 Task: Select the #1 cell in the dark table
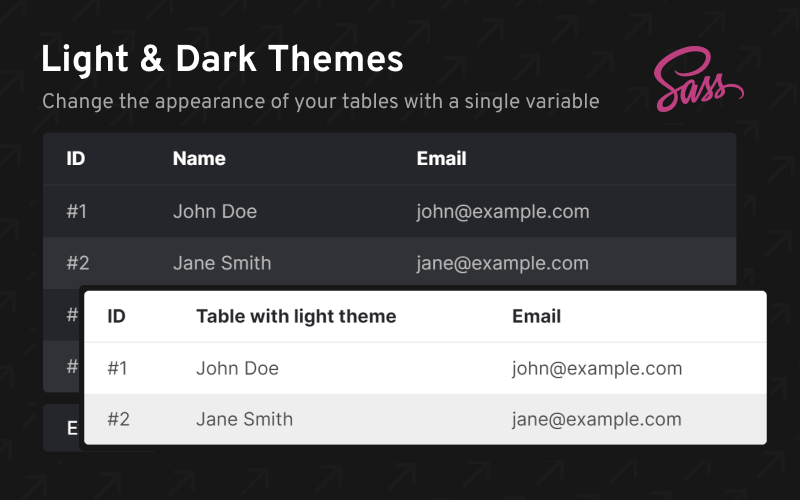(x=77, y=211)
